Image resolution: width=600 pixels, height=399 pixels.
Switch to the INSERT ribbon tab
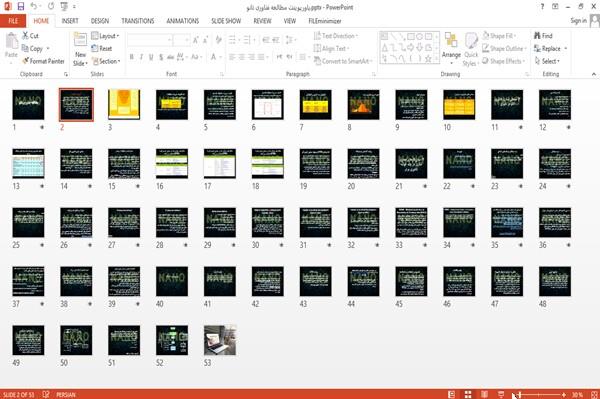[70, 21]
